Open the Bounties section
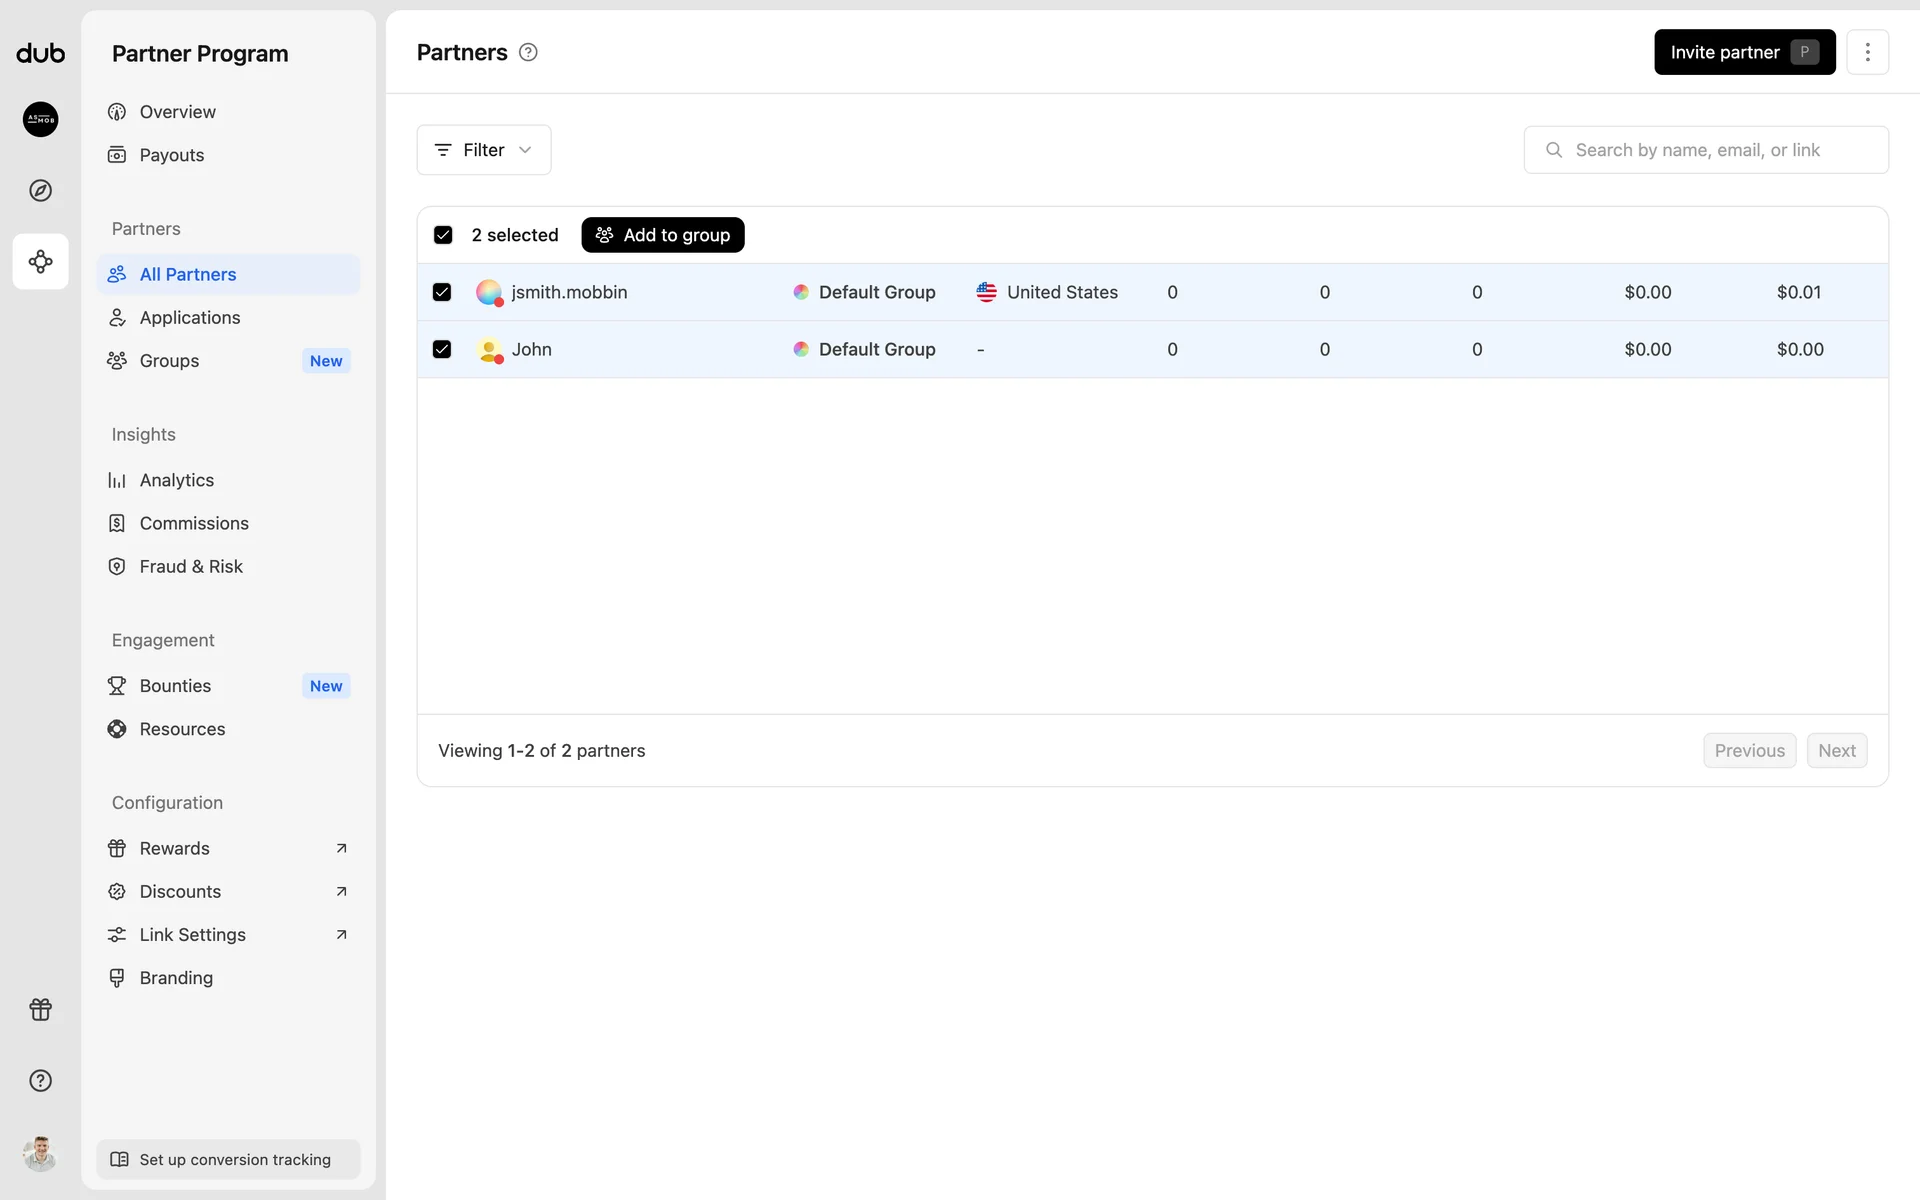Screen dimensions: 1920x1200 (176, 685)
